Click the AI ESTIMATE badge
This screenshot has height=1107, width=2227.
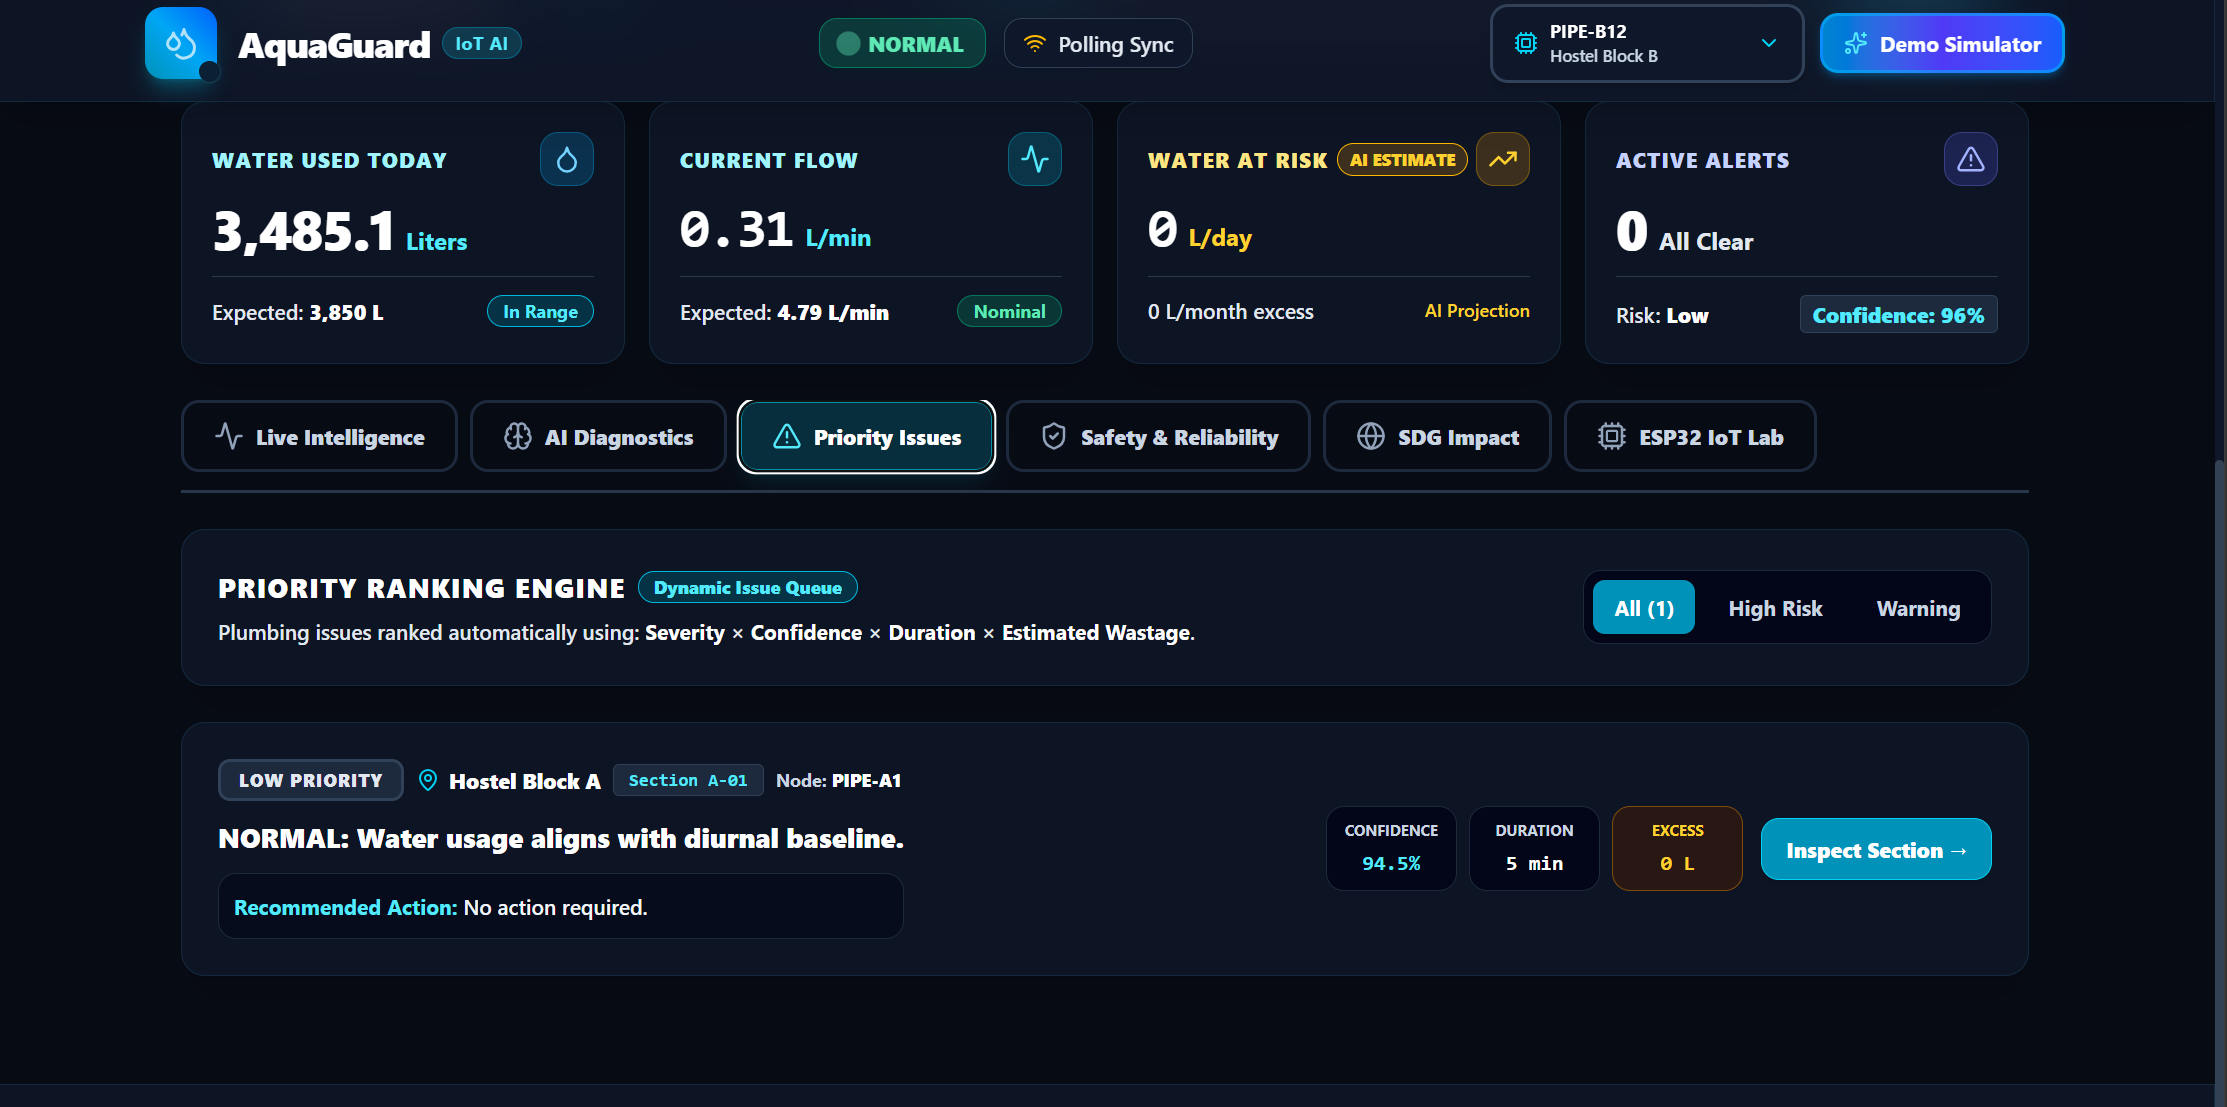pos(1402,160)
